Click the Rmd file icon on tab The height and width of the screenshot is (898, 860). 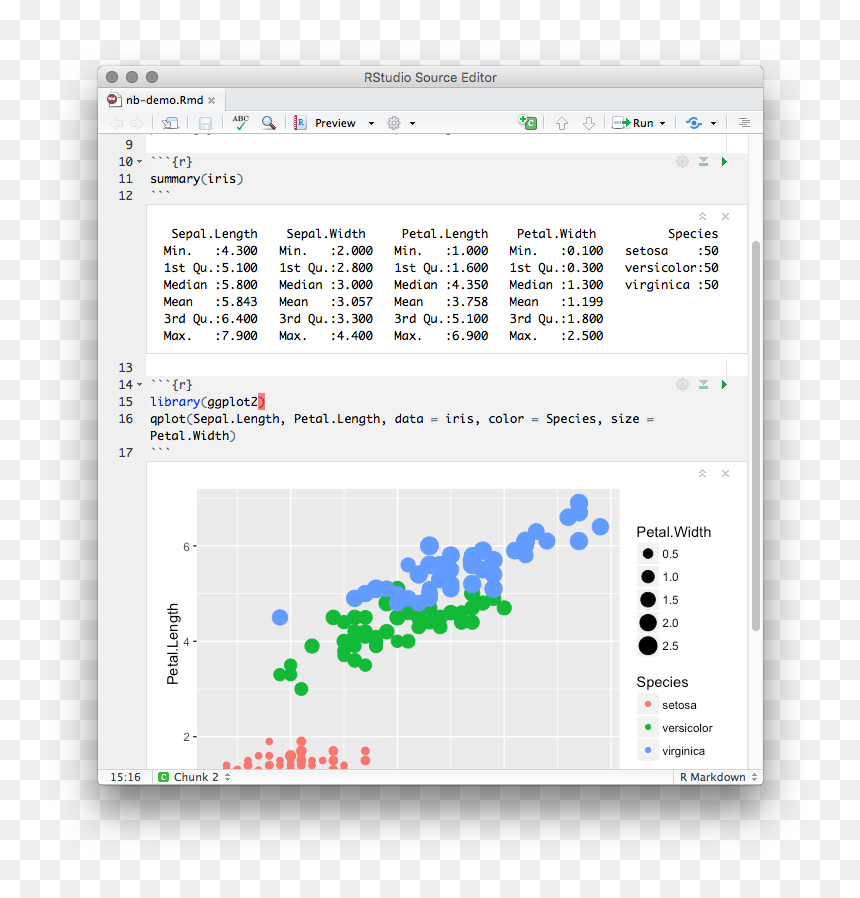click(x=114, y=100)
